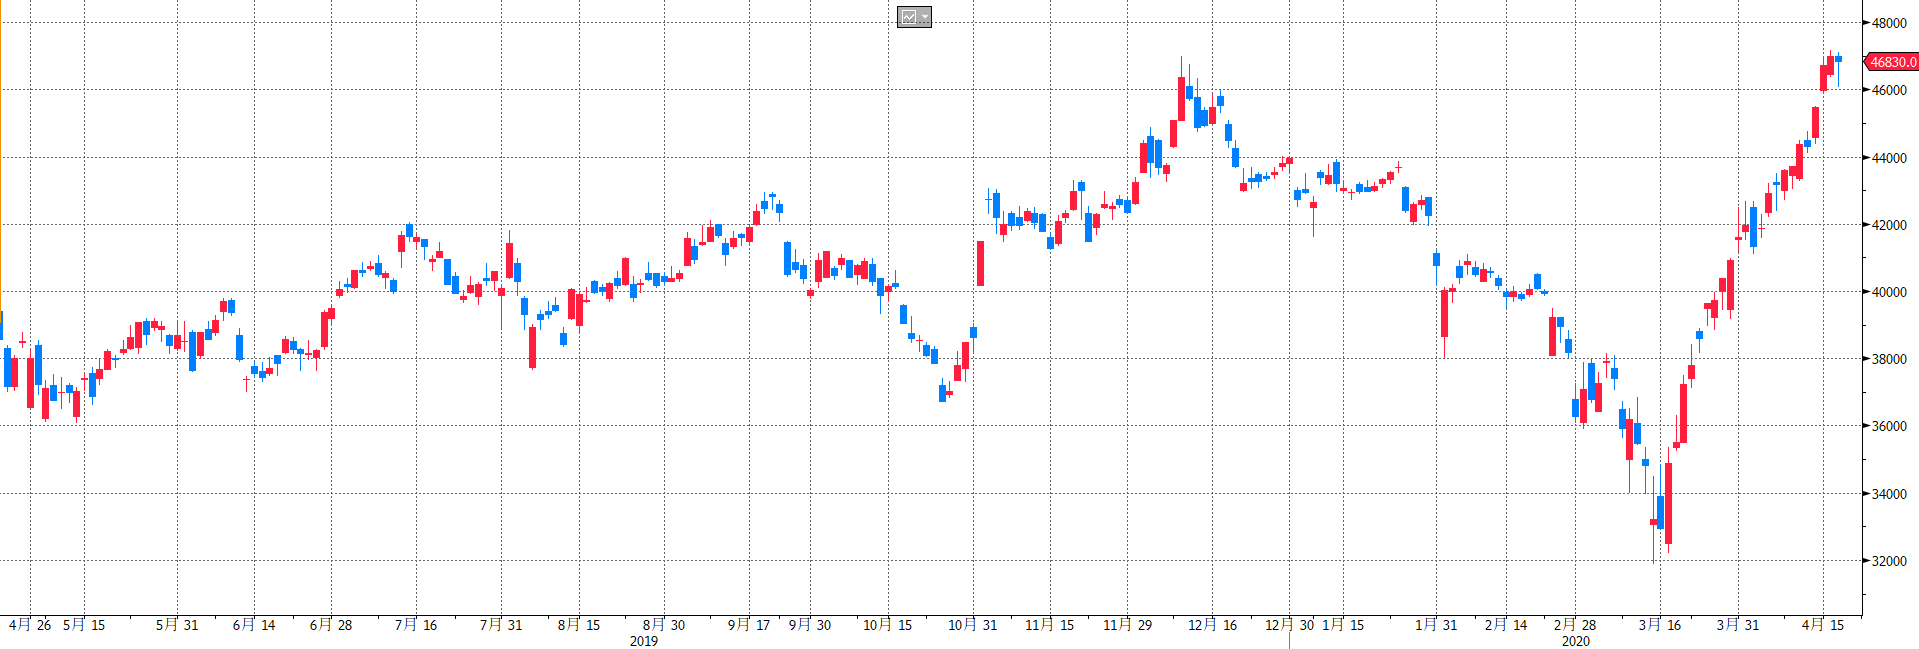The image size is (1919, 649).
Task: Click the 2019 year label
Action: pyautogui.click(x=644, y=641)
